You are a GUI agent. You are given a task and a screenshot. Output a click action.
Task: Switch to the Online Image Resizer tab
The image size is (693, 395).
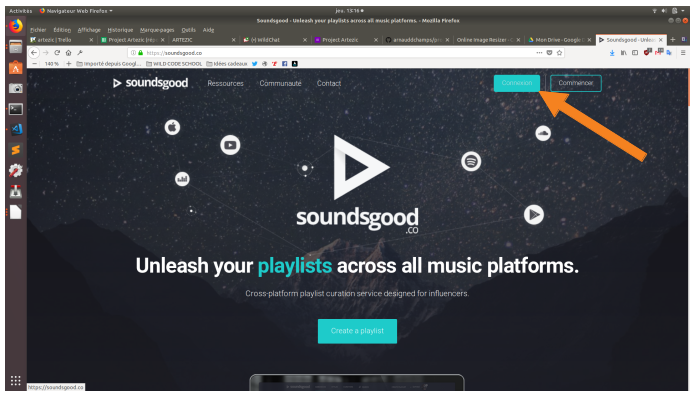[x=487, y=40]
